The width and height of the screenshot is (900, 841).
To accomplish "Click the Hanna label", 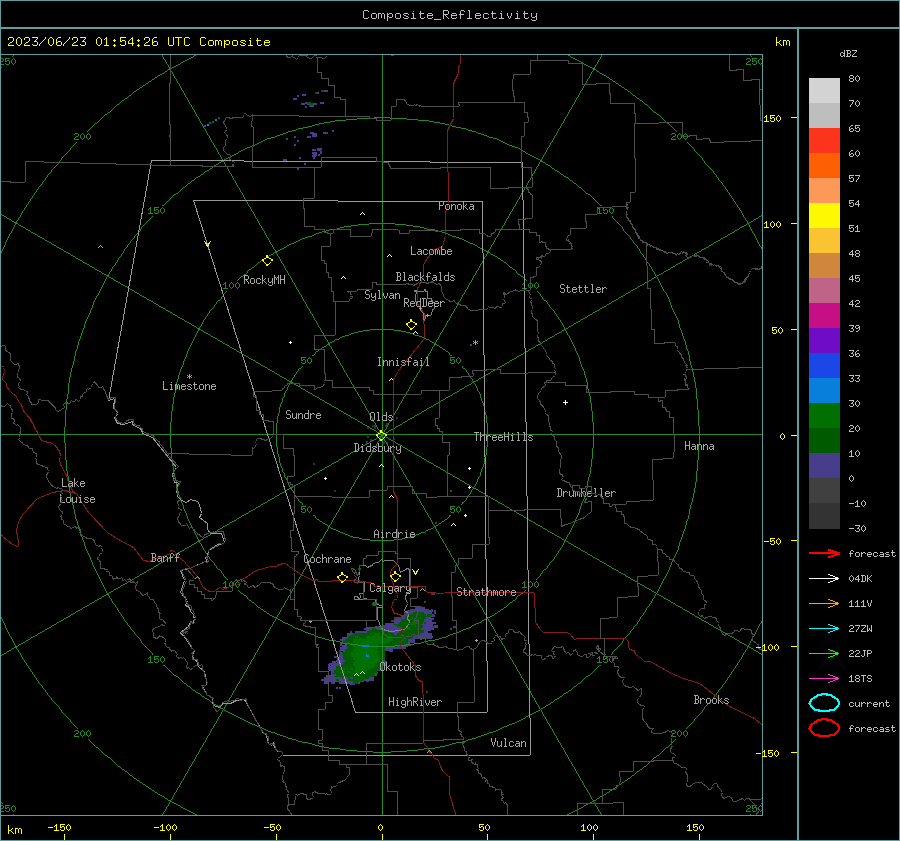I will [699, 446].
